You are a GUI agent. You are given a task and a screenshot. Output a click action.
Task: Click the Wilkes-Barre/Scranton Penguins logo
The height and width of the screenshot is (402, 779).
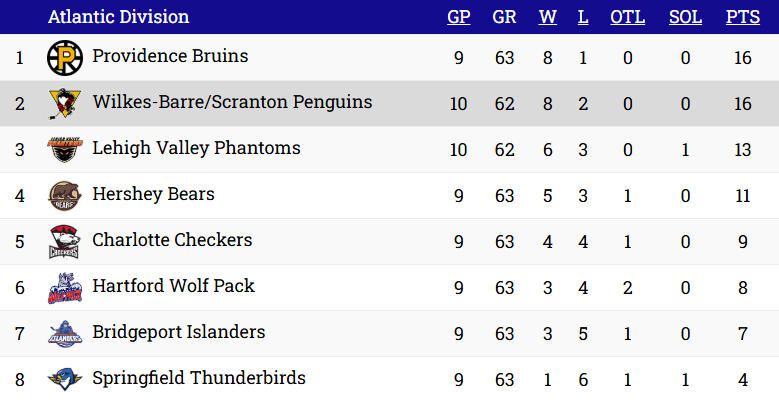[64, 104]
